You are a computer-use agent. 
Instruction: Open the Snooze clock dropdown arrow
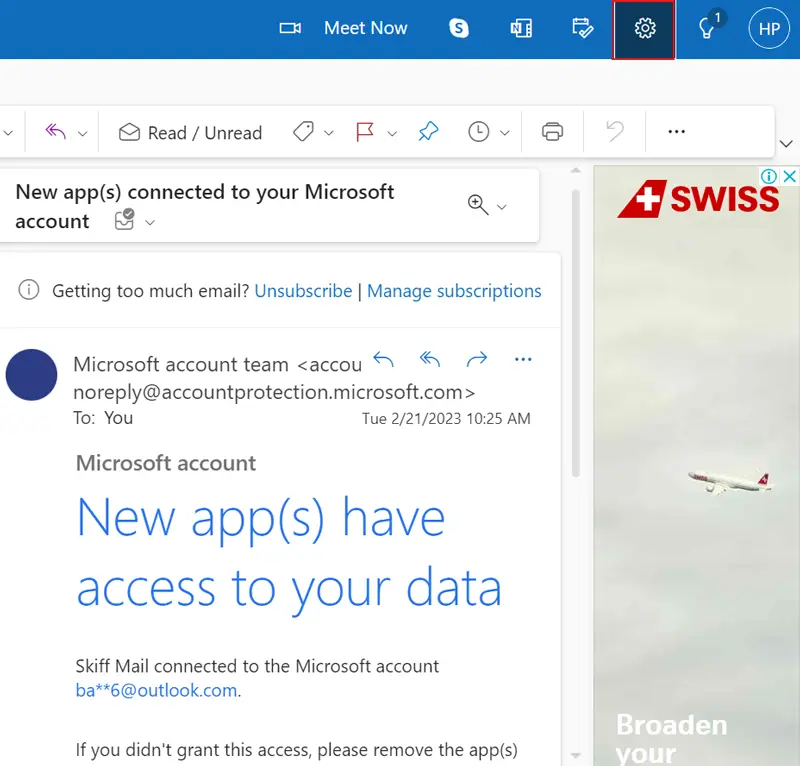(505, 133)
